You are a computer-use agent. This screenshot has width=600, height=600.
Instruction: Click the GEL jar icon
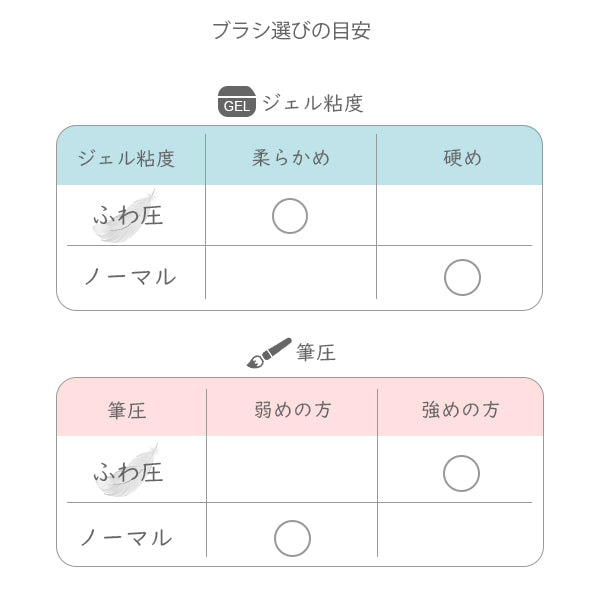[x=237, y=102]
